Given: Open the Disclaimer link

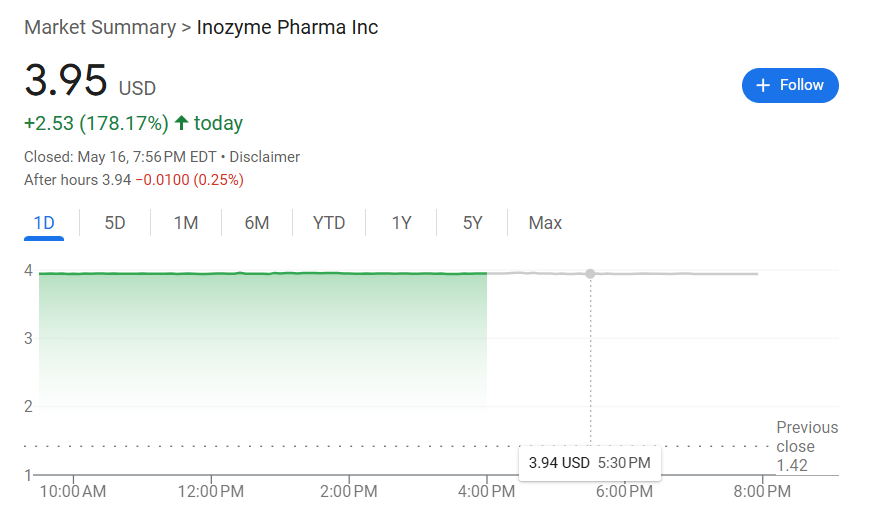Looking at the screenshot, I should point(265,157).
